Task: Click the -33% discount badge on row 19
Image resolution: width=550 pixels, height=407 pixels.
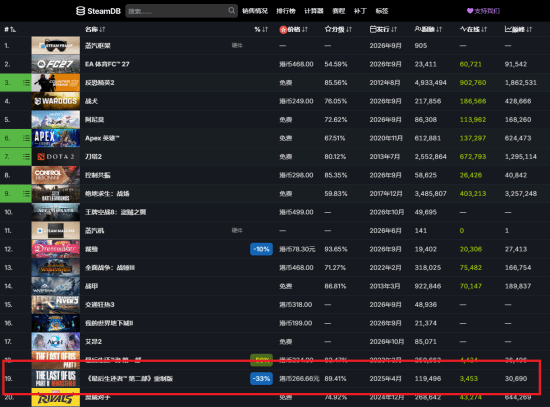Action: 261,379
